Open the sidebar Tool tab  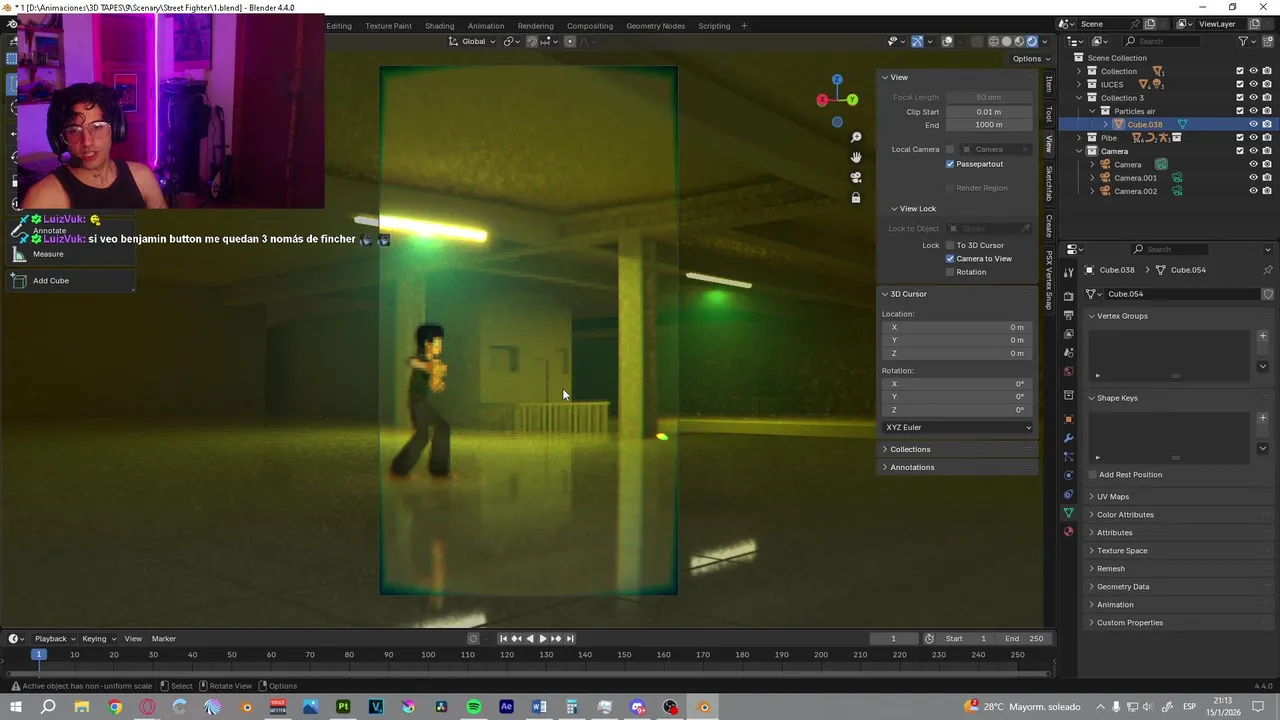pyautogui.click(x=1048, y=114)
